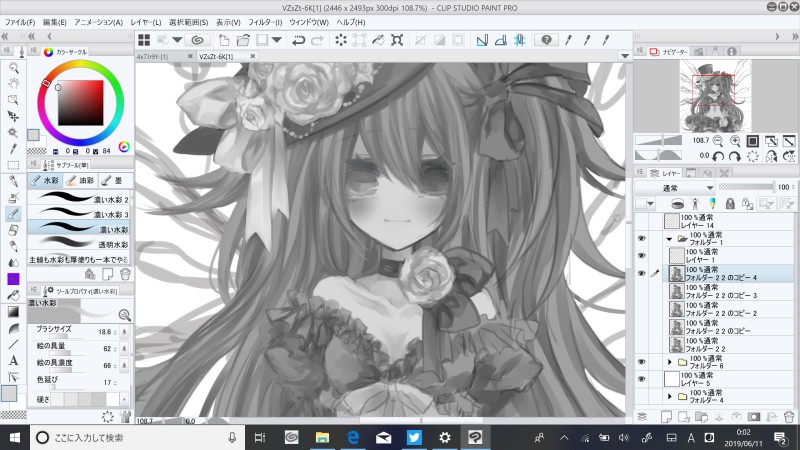Image resolution: width=800 pixels, height=450 pixels.
Task: Toggle Set as reference layer icon
Action: [695, 204]
